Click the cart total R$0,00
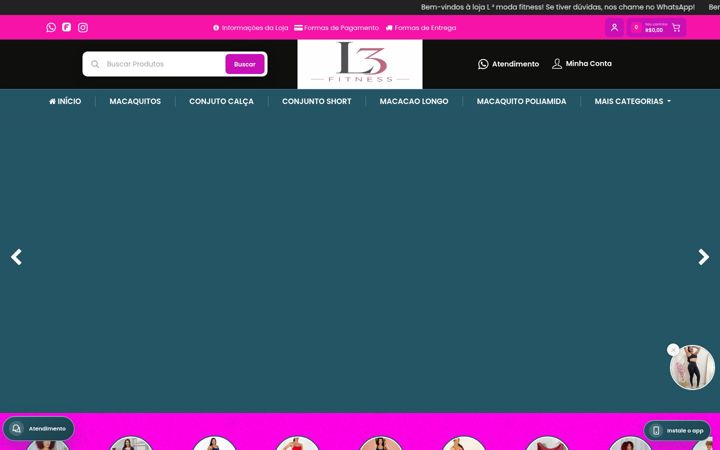 click(x=654, y=30)
